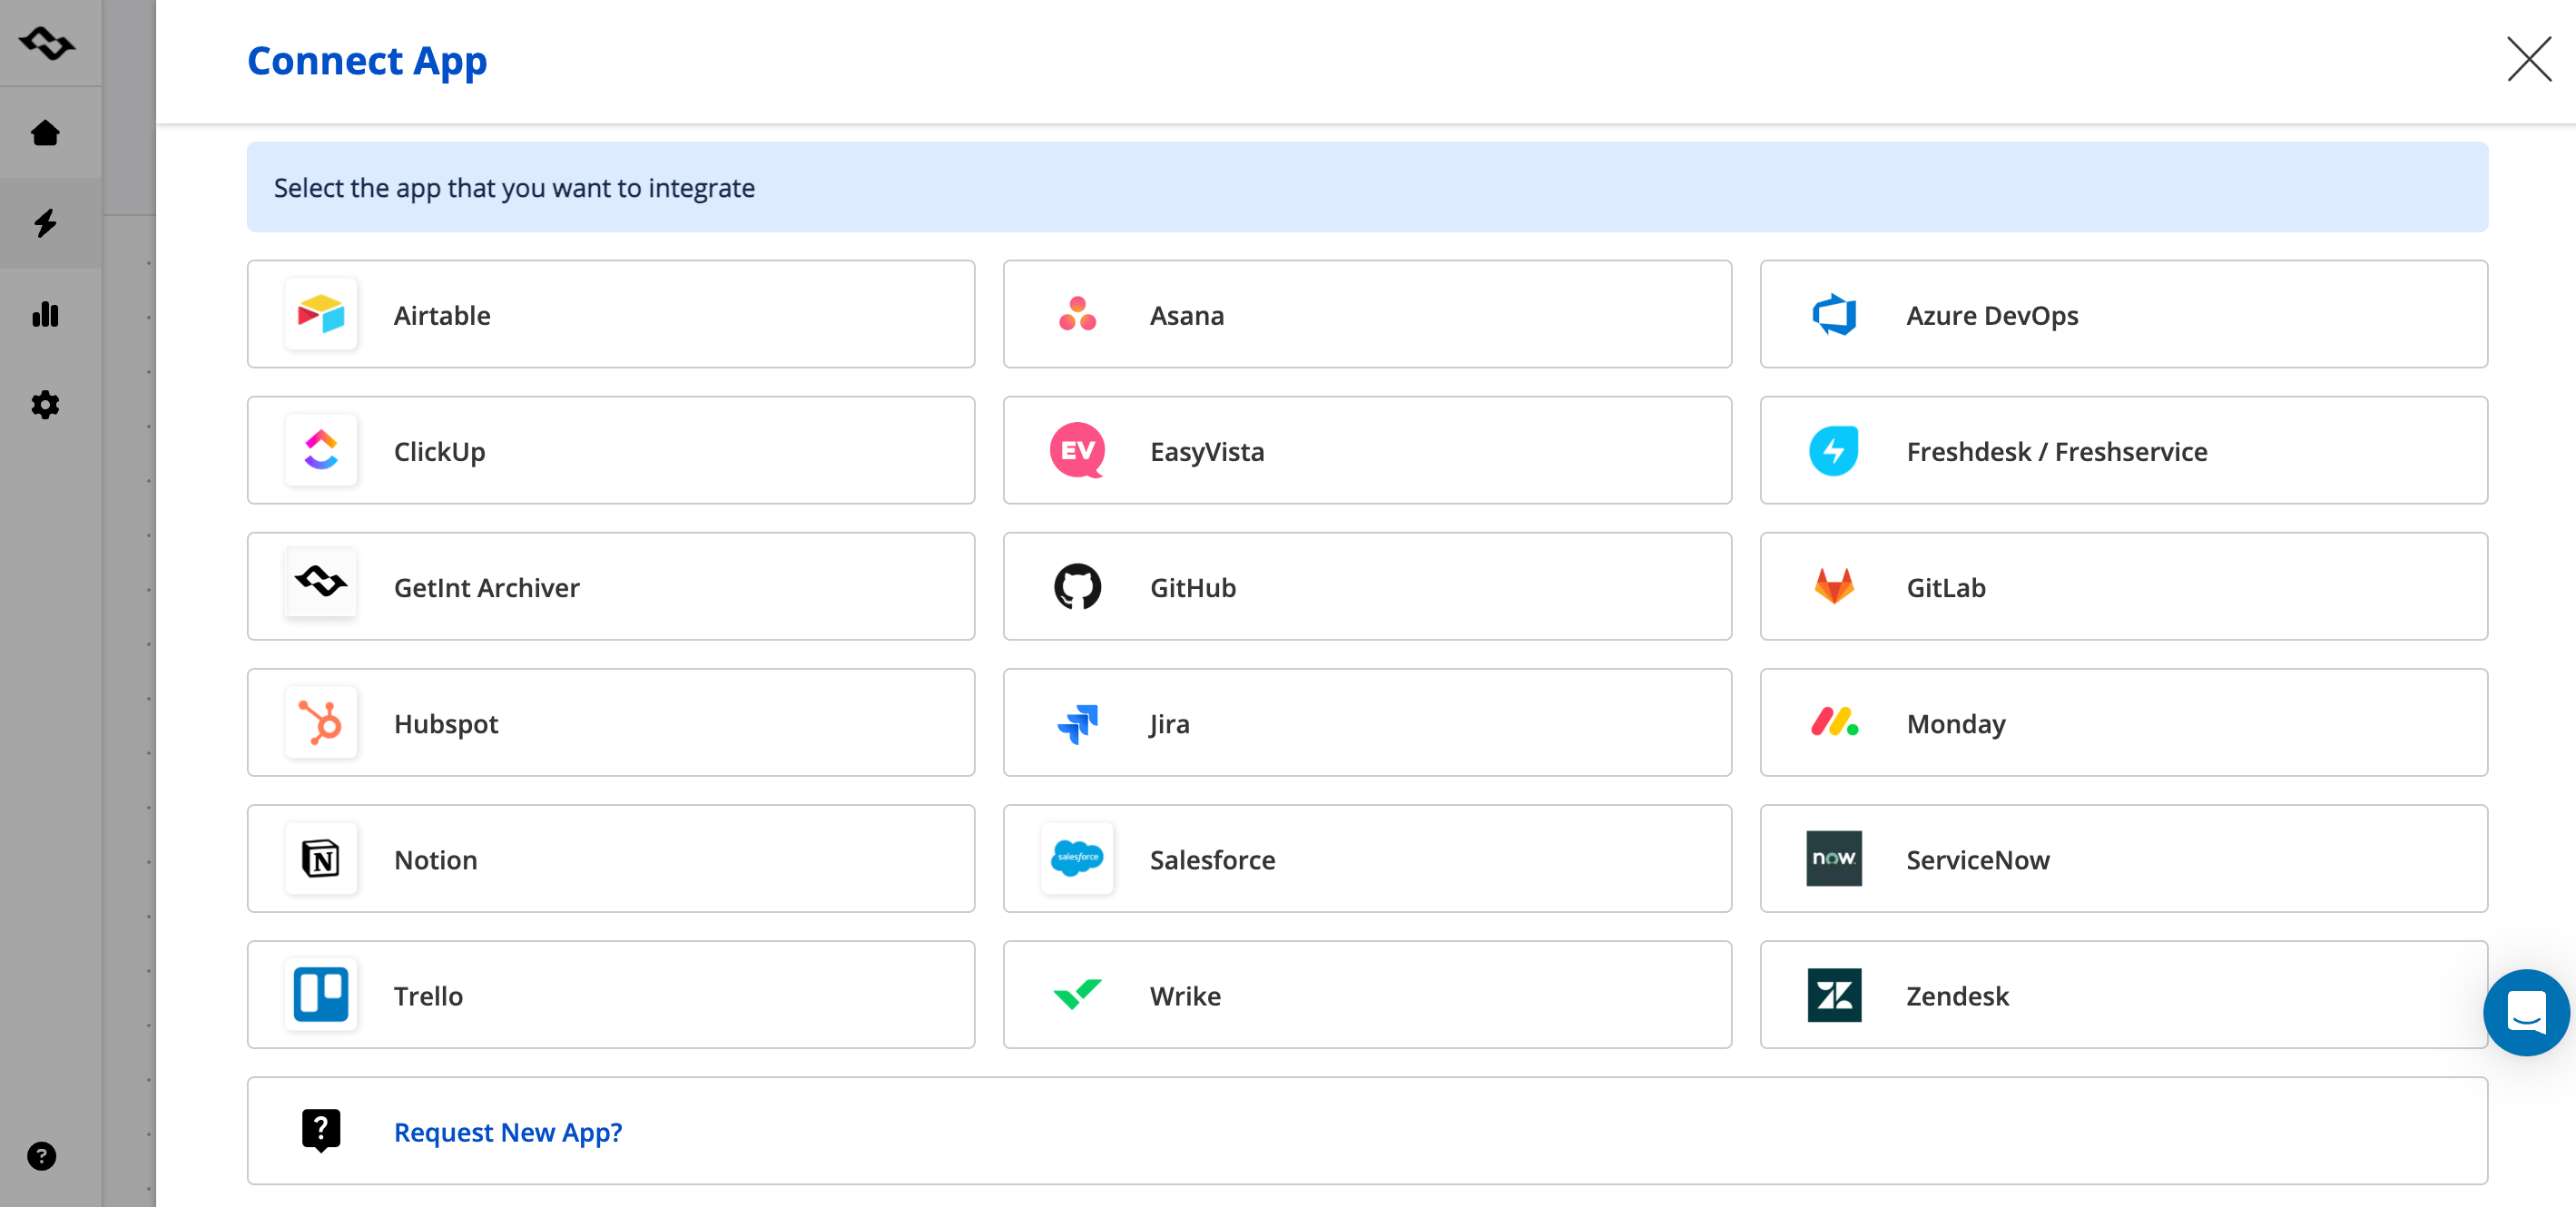
Task: Pick the Jira app label
Action: tap(1169, 723)
